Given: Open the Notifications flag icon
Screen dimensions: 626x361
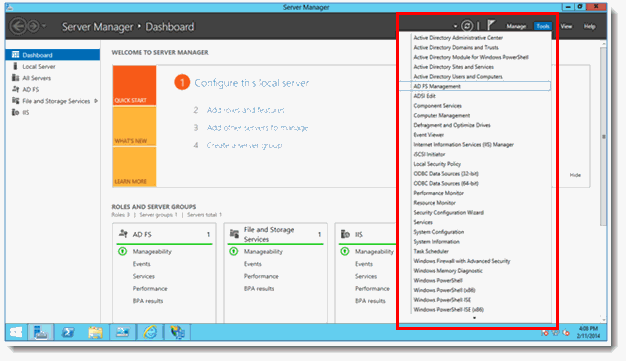Looking at the screenshot, I should [x=491, y=26].
